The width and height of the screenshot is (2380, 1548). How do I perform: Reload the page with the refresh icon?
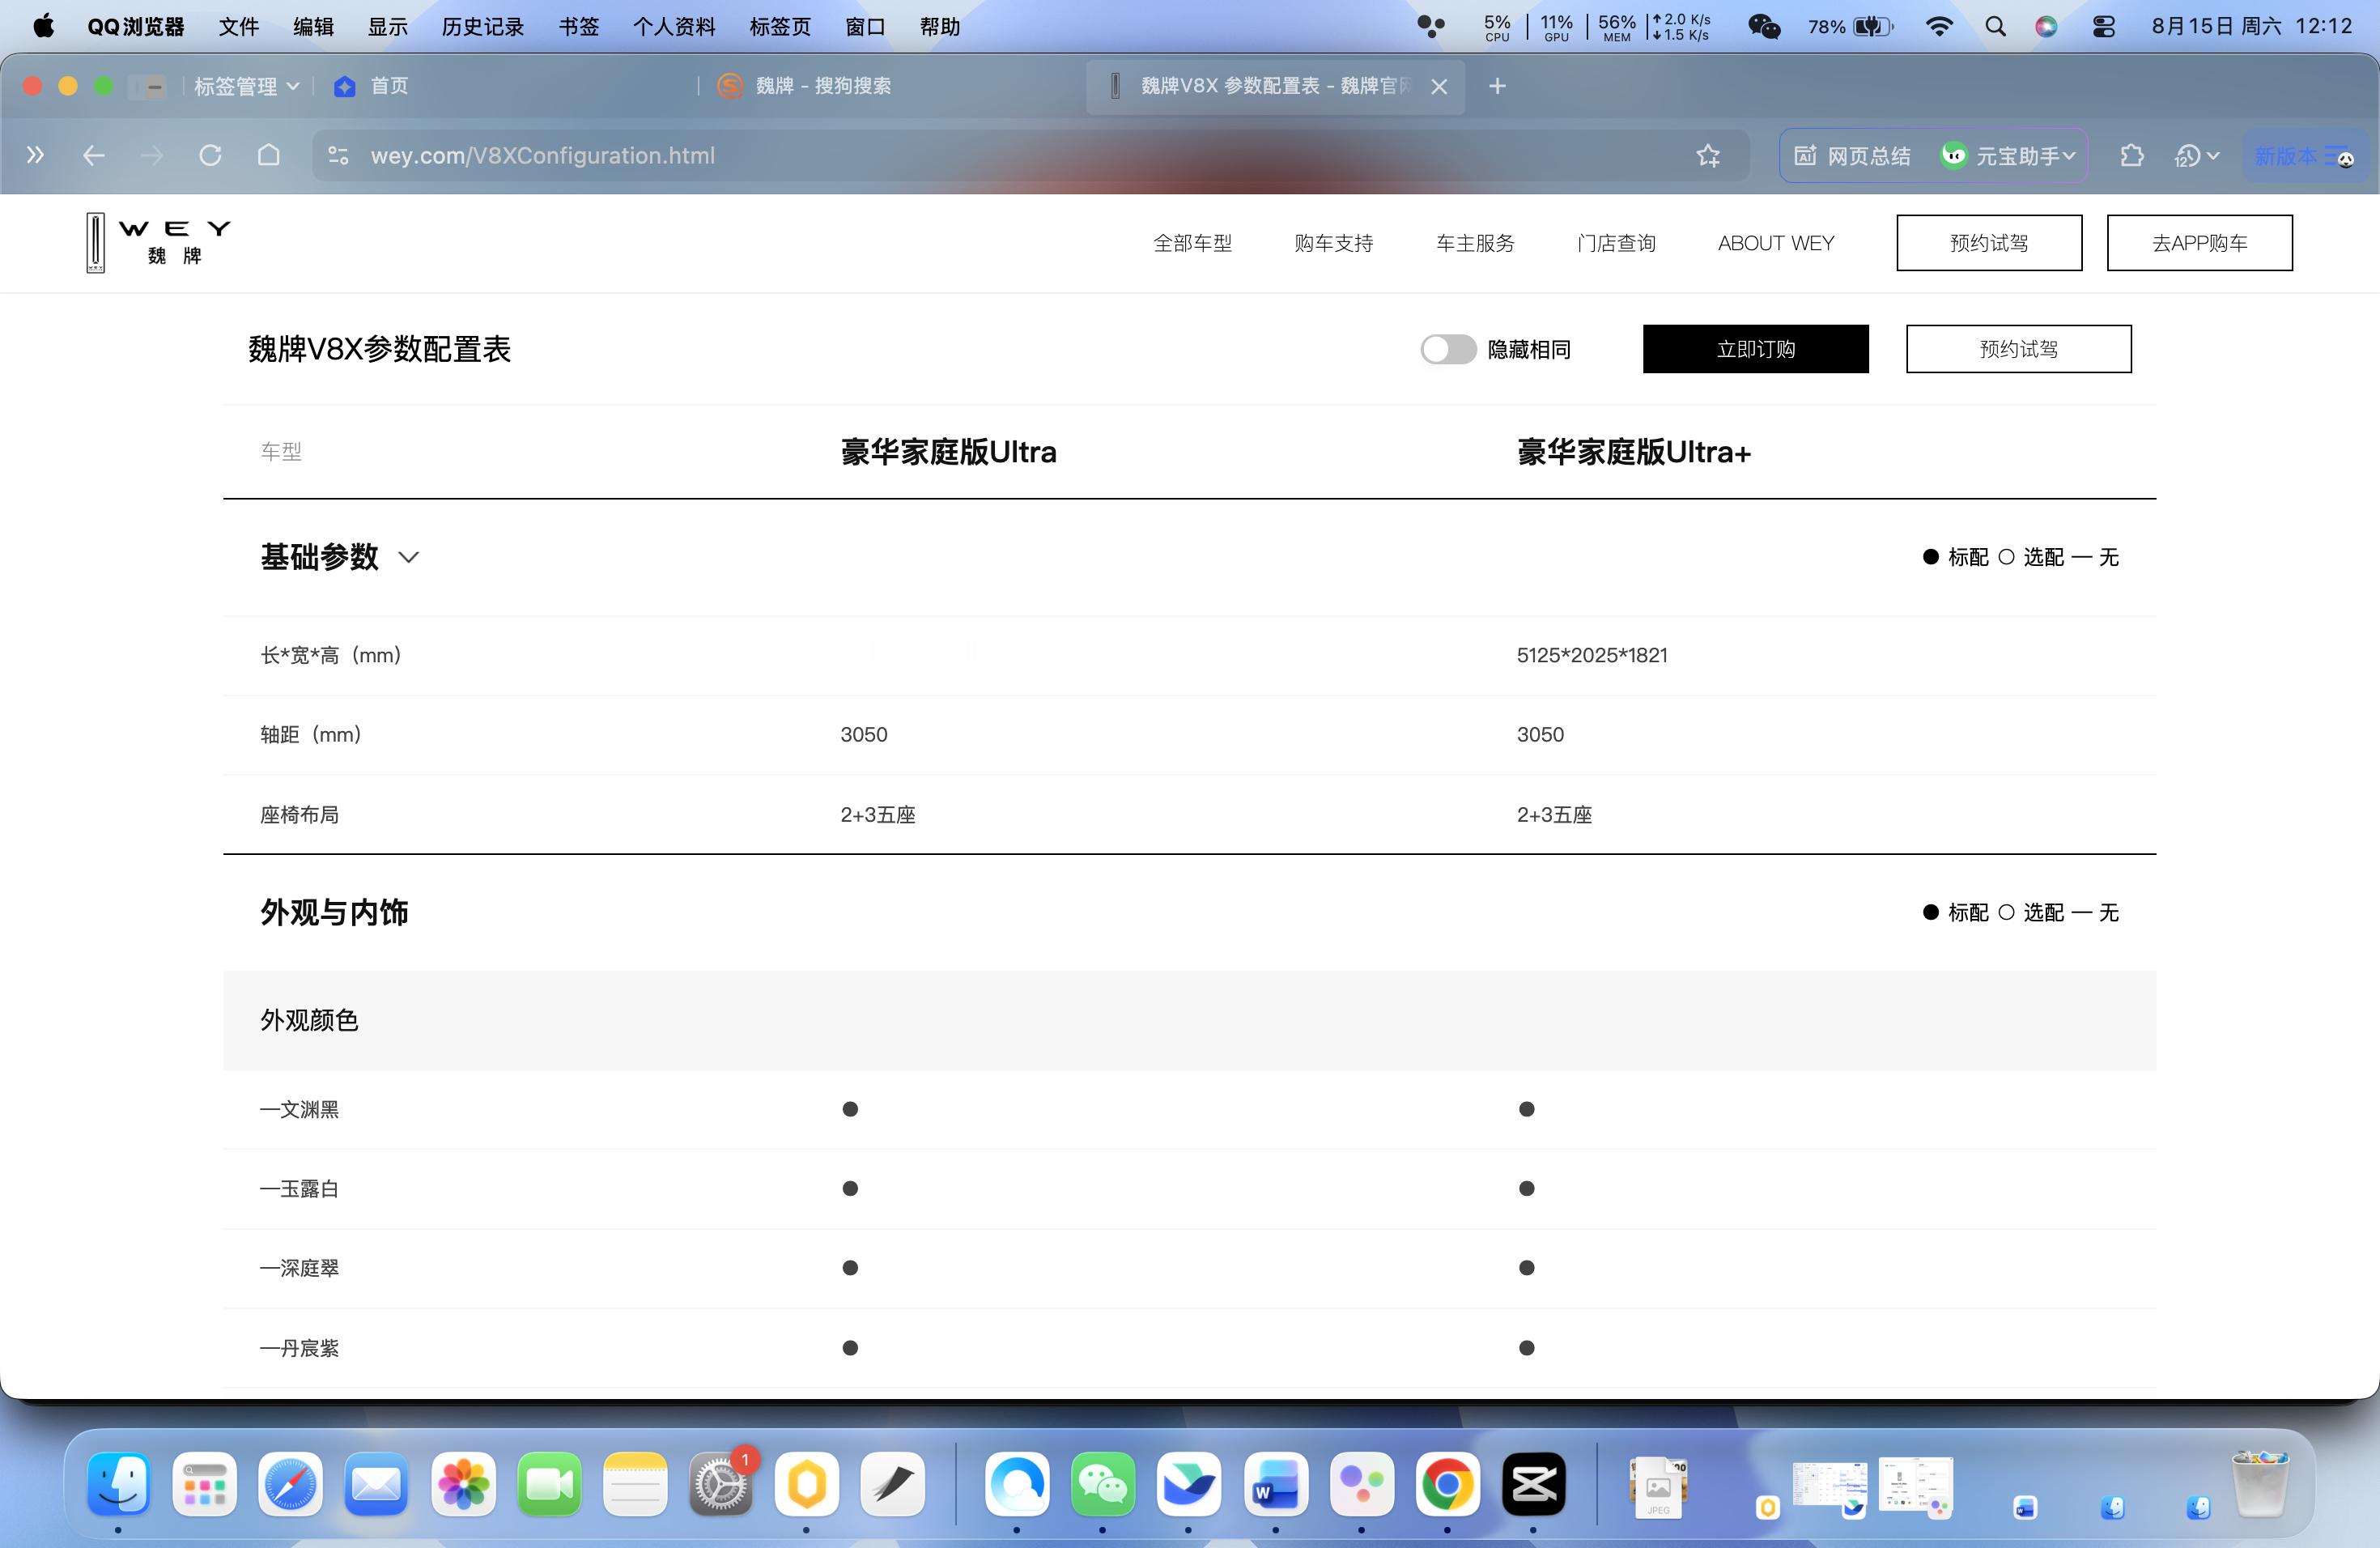click(210, 155)
